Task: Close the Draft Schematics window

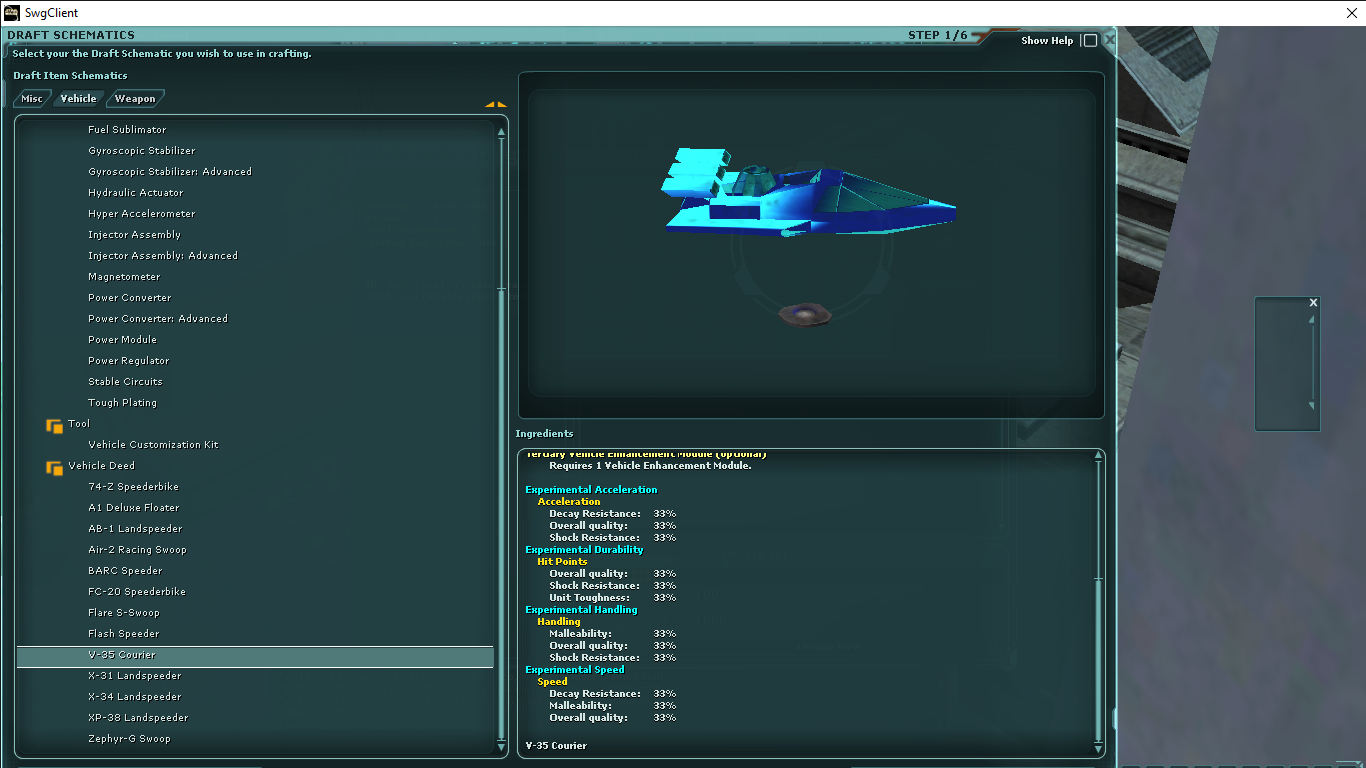Action: [1109, 40]
